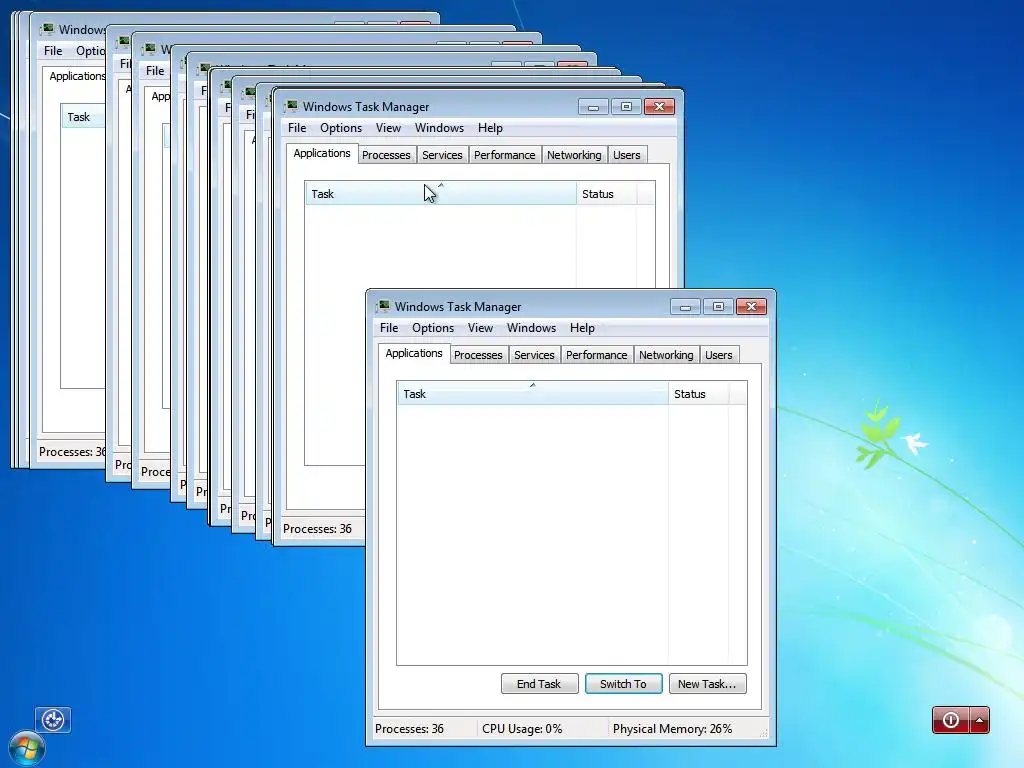Open Windows menu in front Task Manager
The width and height of the screenshot is (1024, 768).
531,328
